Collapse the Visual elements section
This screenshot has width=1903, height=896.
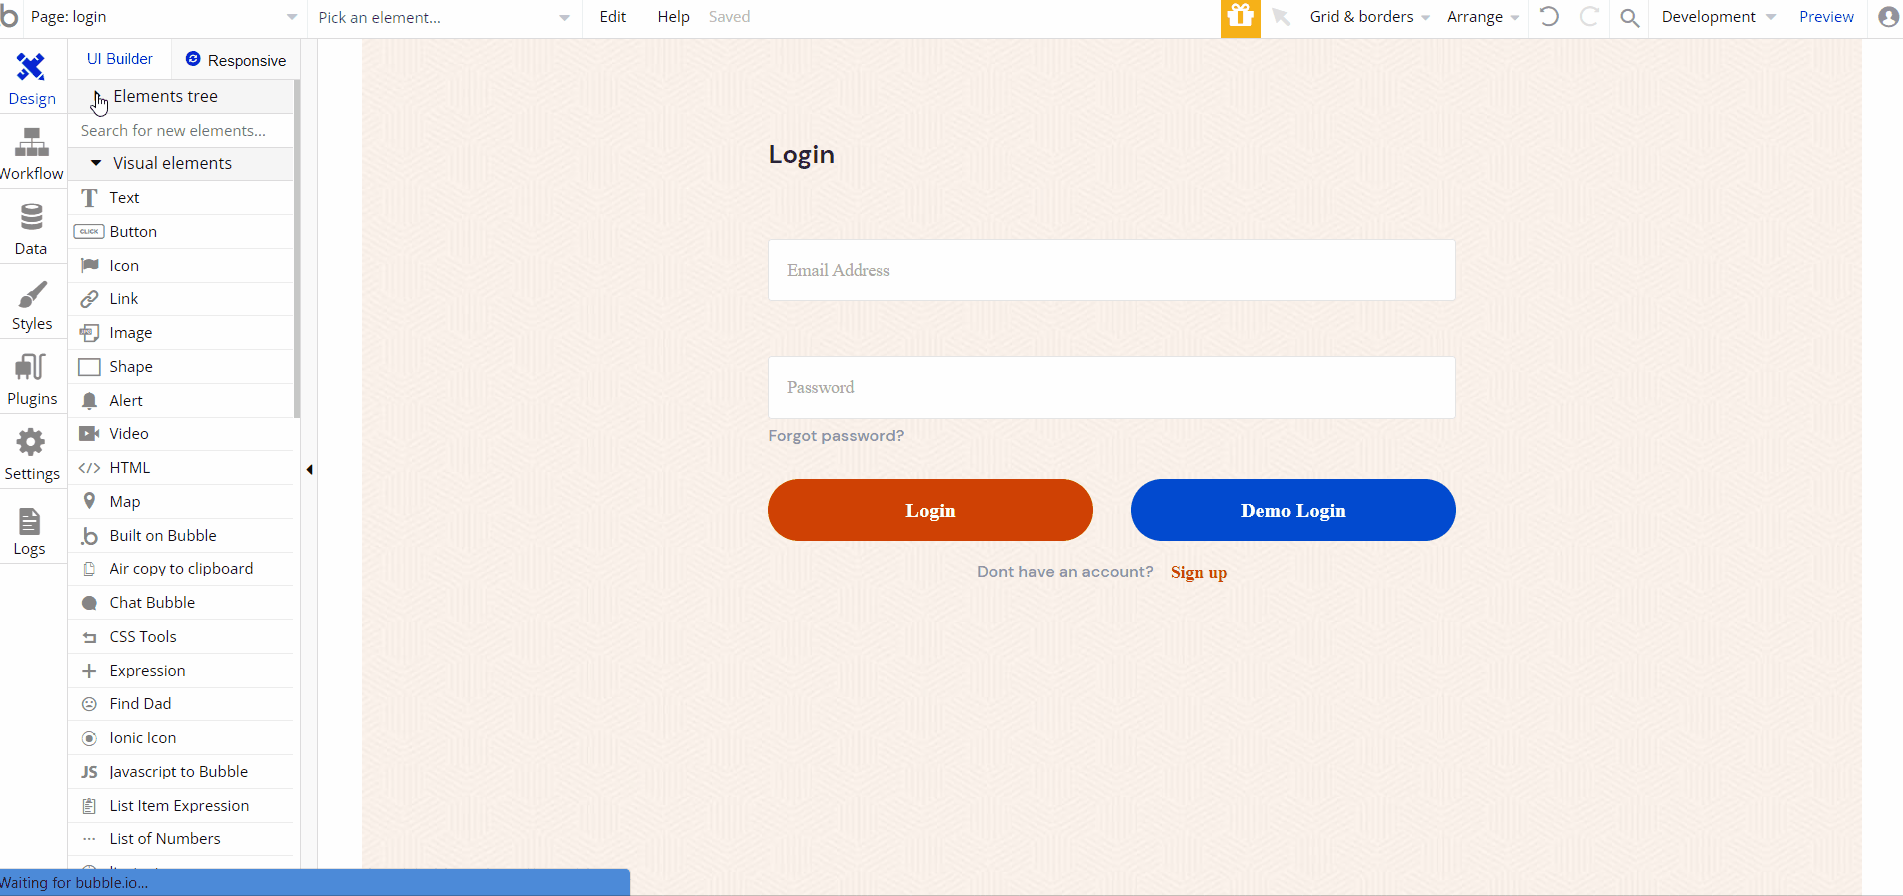96,163
